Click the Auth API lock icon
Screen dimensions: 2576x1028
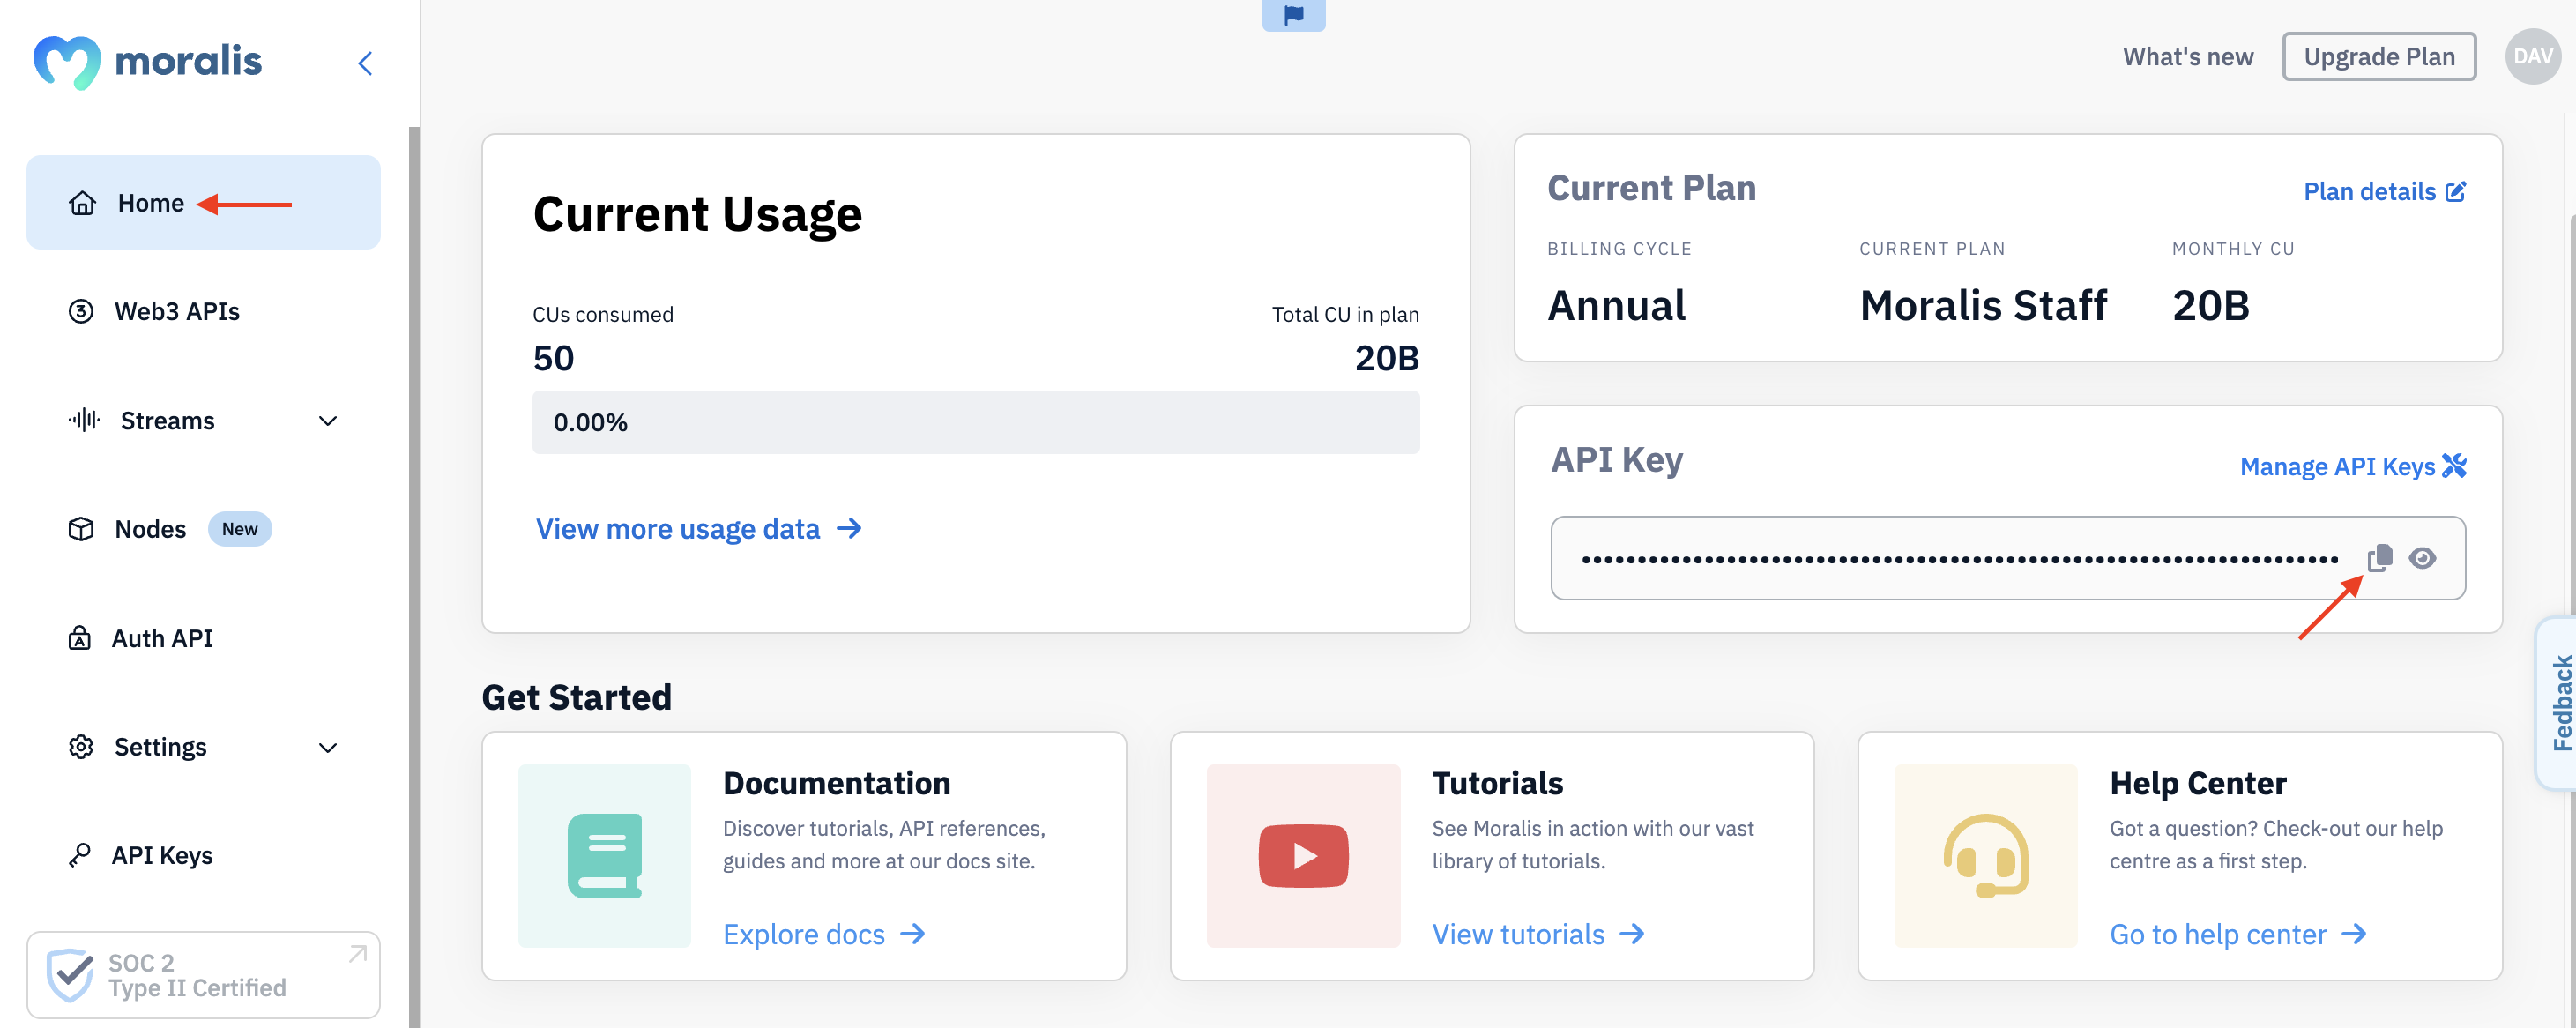(79, 638)
